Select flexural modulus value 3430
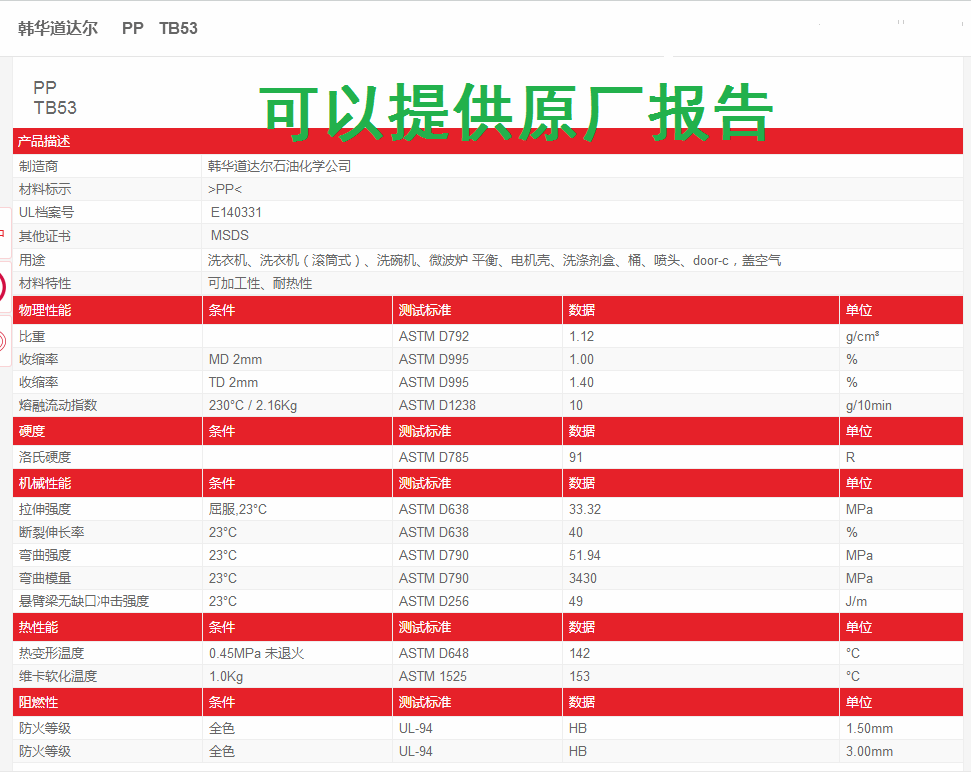971x772 pixels. 583,578
